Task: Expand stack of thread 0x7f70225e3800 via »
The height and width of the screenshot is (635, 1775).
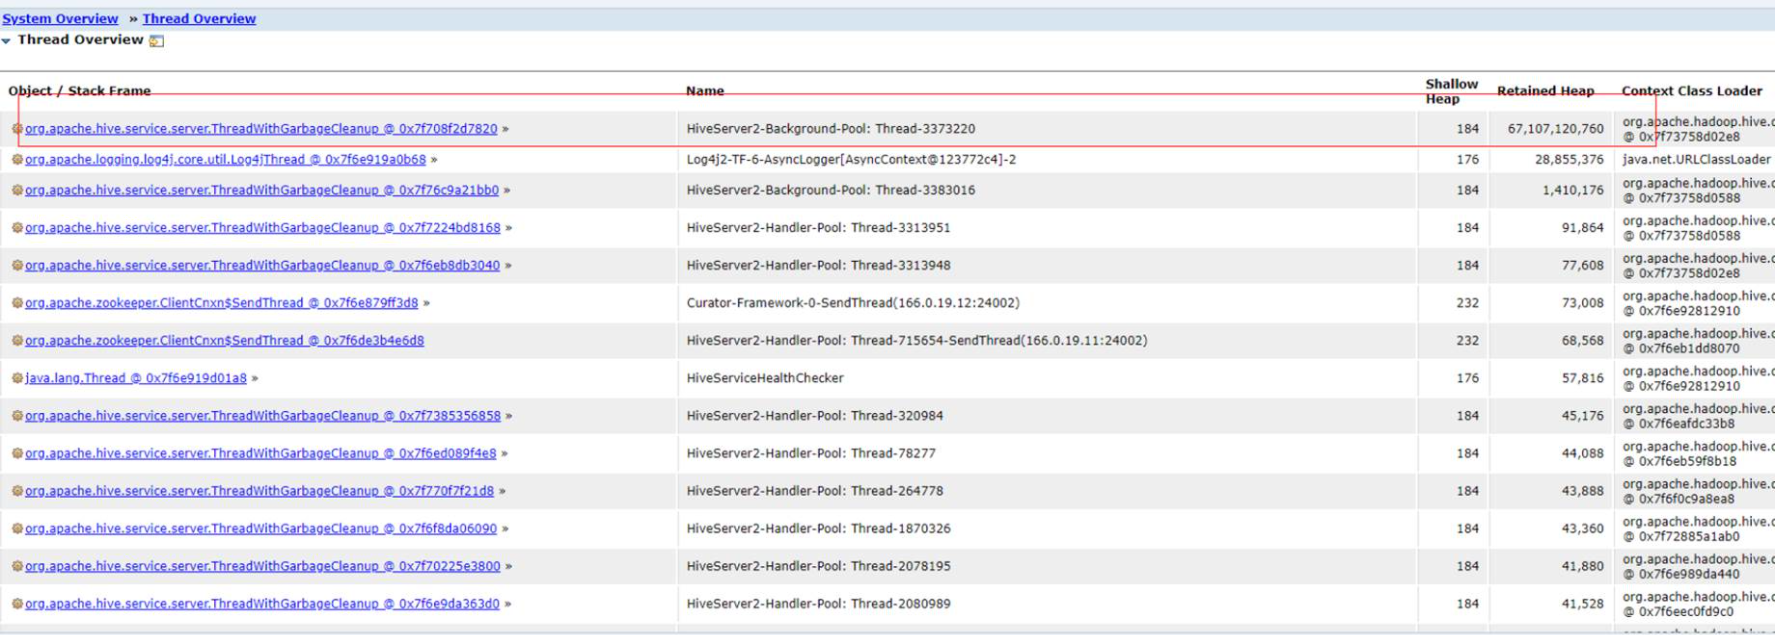Action: [x=508, y=566]
